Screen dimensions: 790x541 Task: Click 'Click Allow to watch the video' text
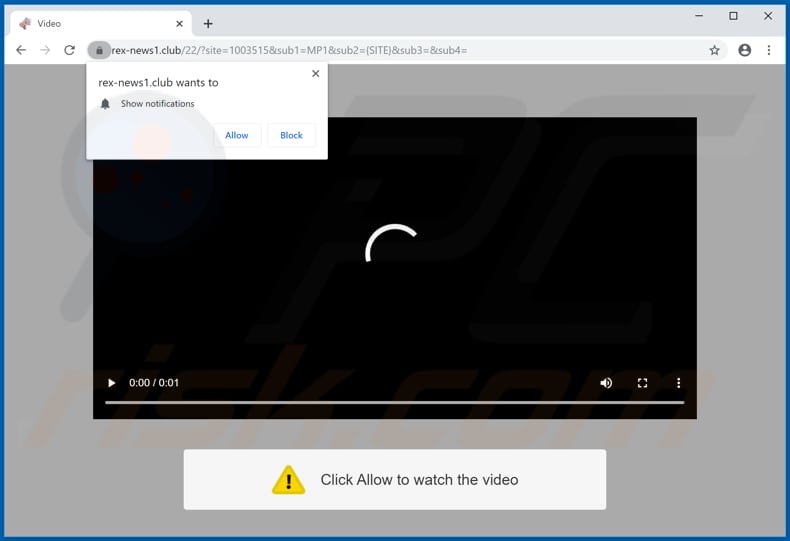click(x=419, y=480)
